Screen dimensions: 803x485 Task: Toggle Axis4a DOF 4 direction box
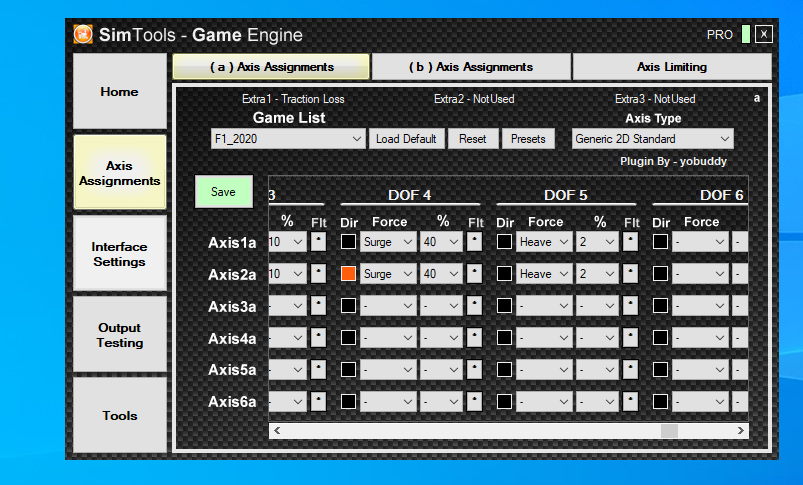[348, 338]
